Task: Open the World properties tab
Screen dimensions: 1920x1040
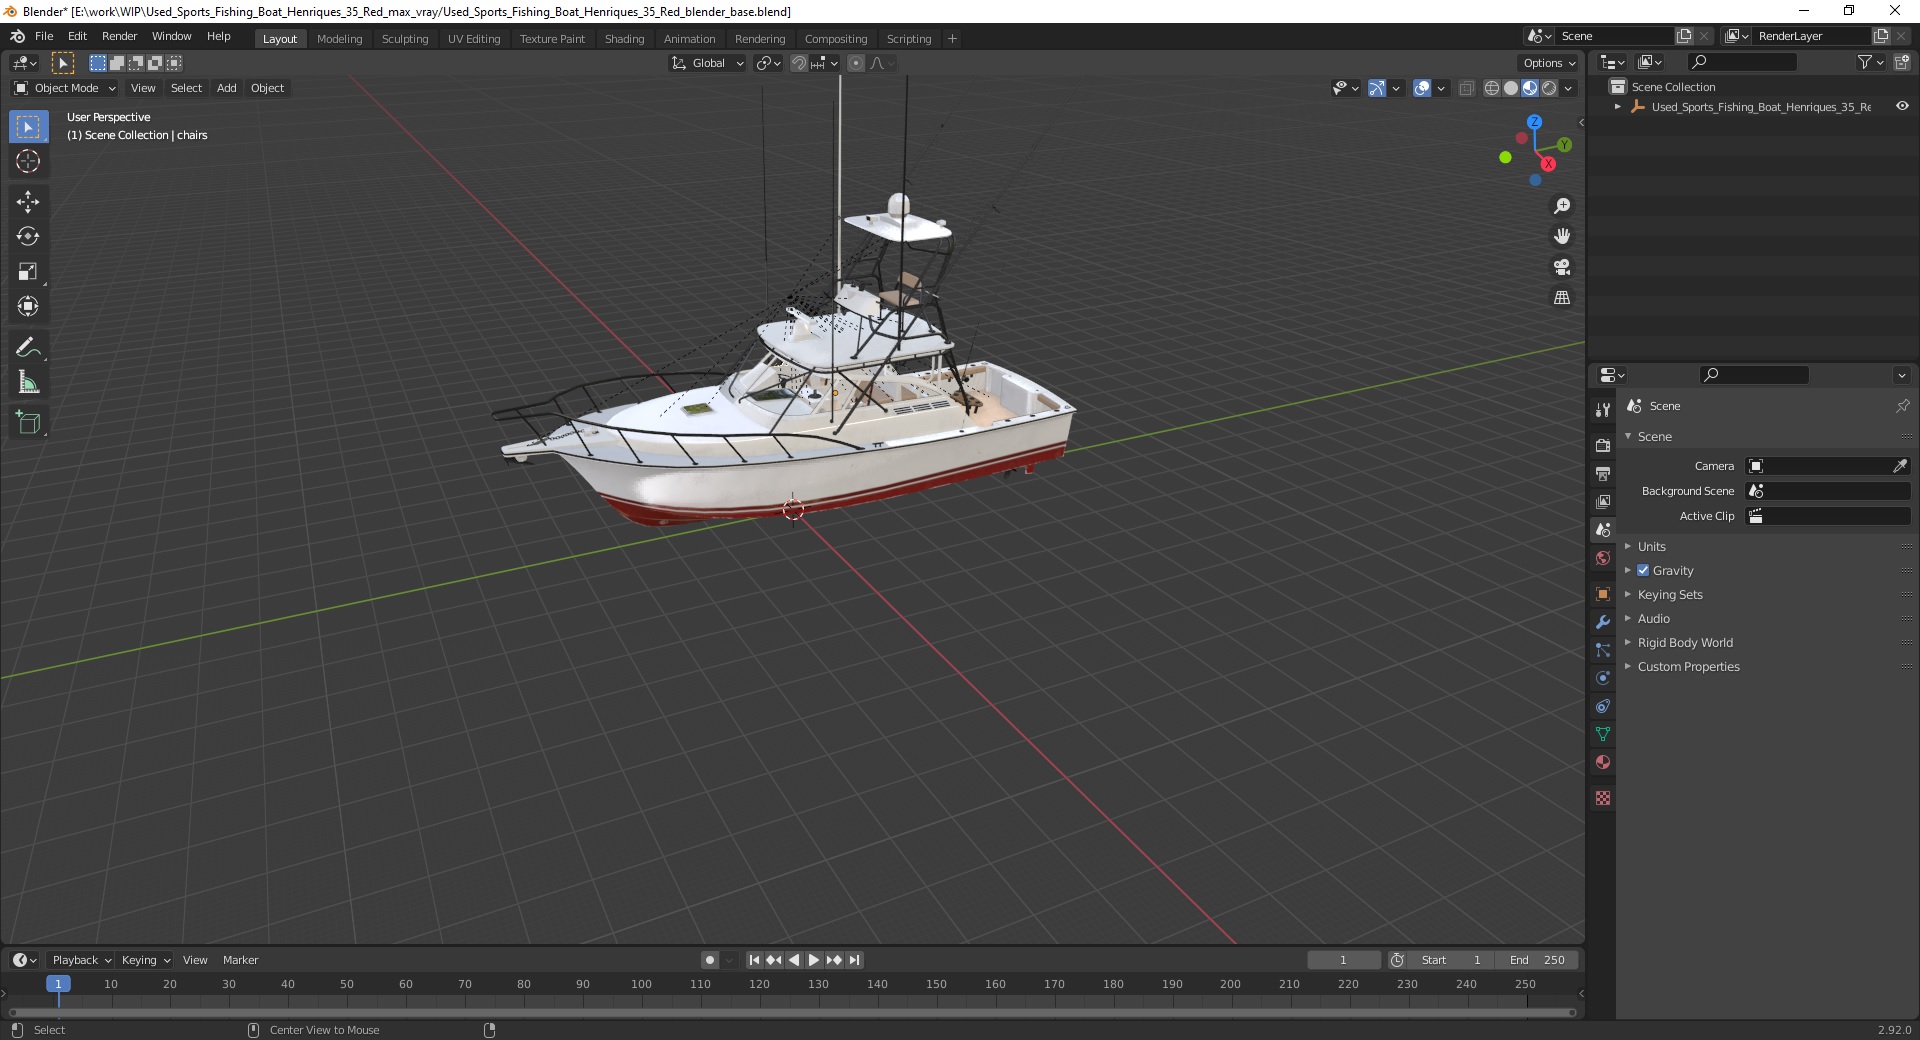Action: pyautogui.click(x=1603, y=558)
